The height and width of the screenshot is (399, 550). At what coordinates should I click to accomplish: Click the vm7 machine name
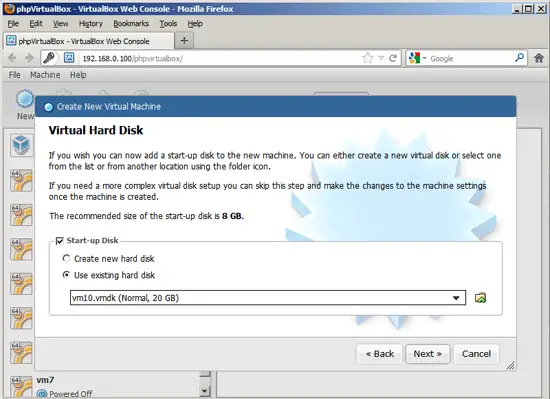45,380
